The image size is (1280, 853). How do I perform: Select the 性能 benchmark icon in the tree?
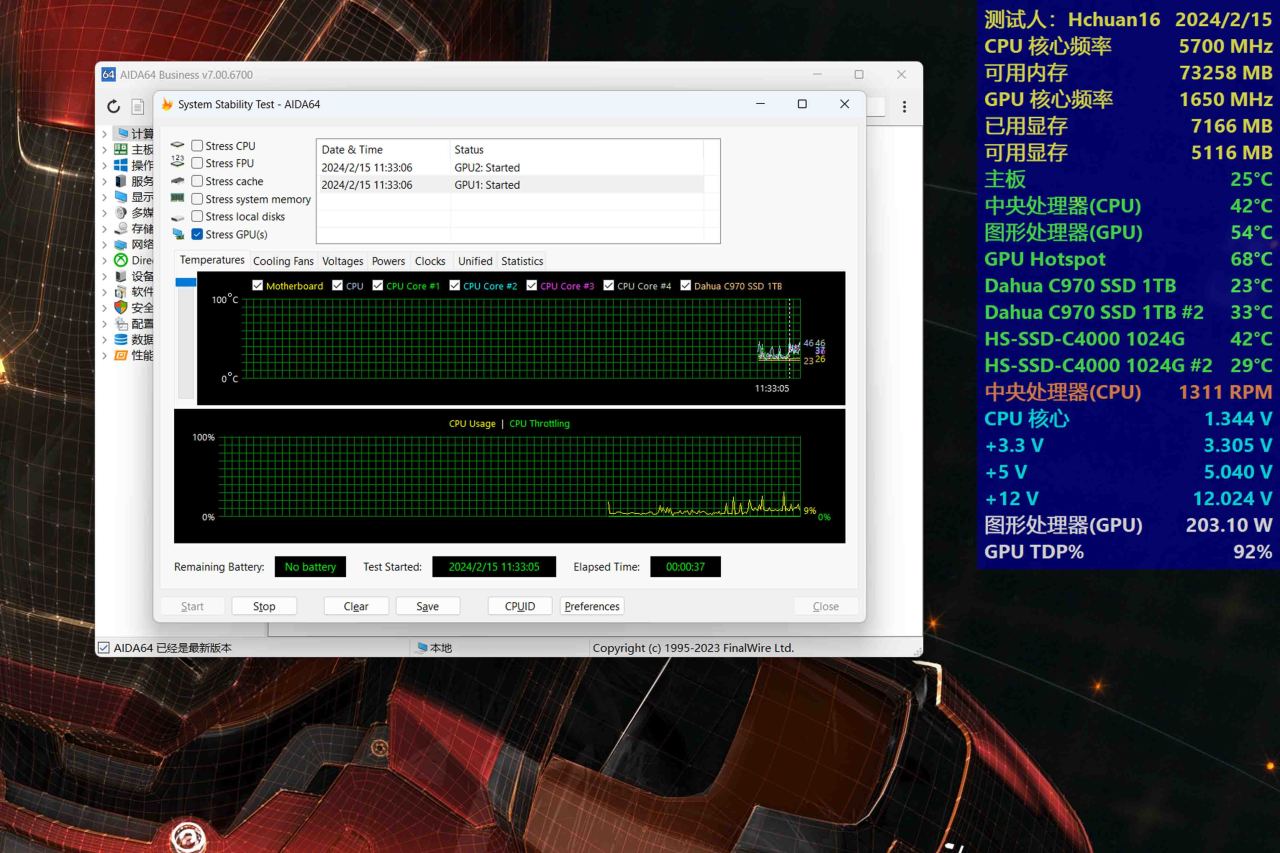coord(121,355)
